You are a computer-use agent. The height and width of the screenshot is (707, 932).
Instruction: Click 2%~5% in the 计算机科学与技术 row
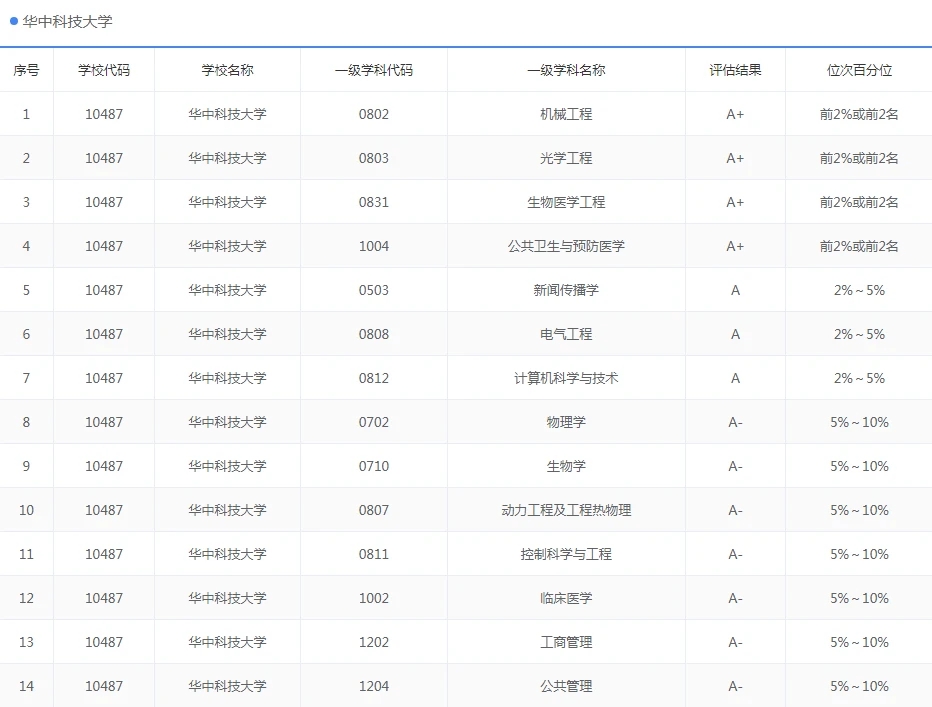[859, 378]
